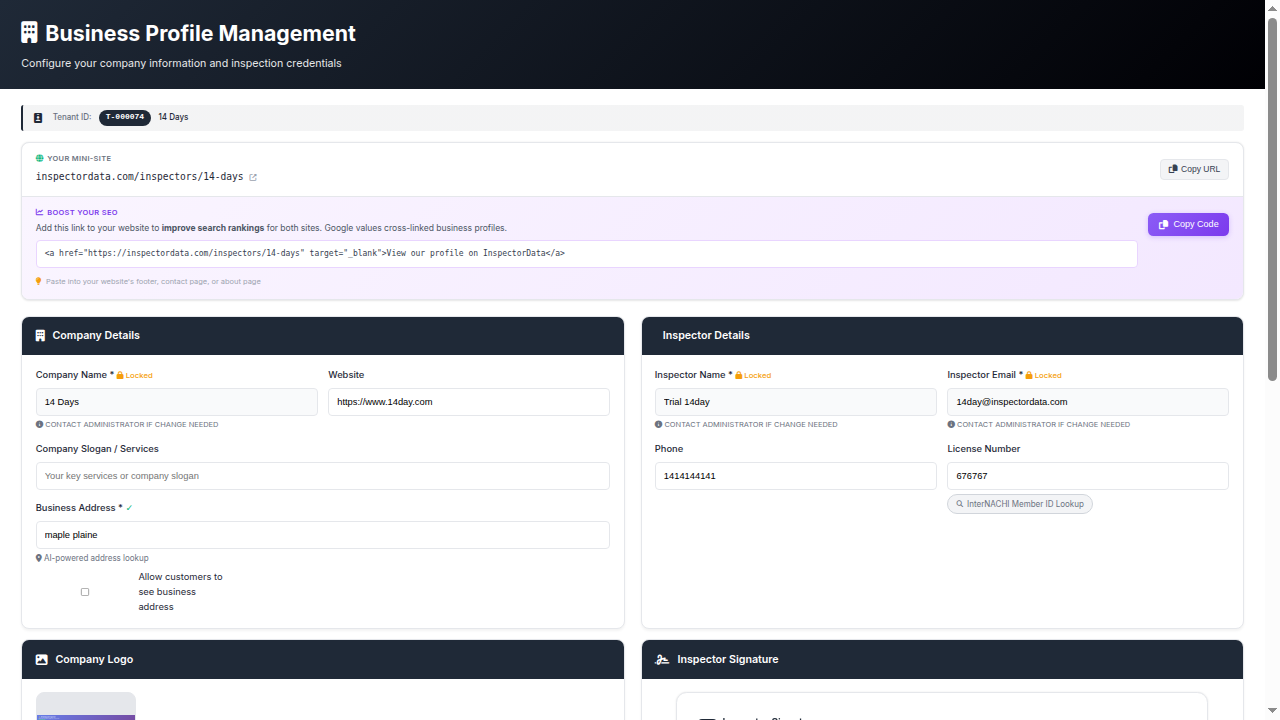Click inside the License Number field
This screenshot has width=1280, height=720.
[1087, 476]
